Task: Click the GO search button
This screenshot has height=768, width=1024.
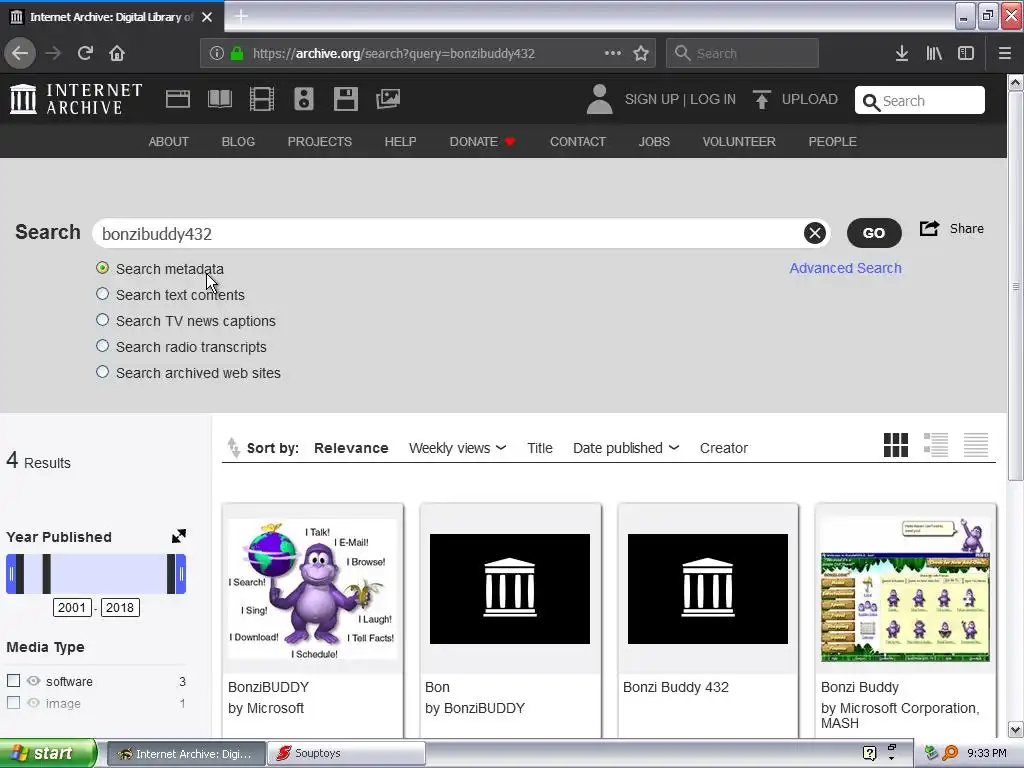Action: tap(874, 233)
